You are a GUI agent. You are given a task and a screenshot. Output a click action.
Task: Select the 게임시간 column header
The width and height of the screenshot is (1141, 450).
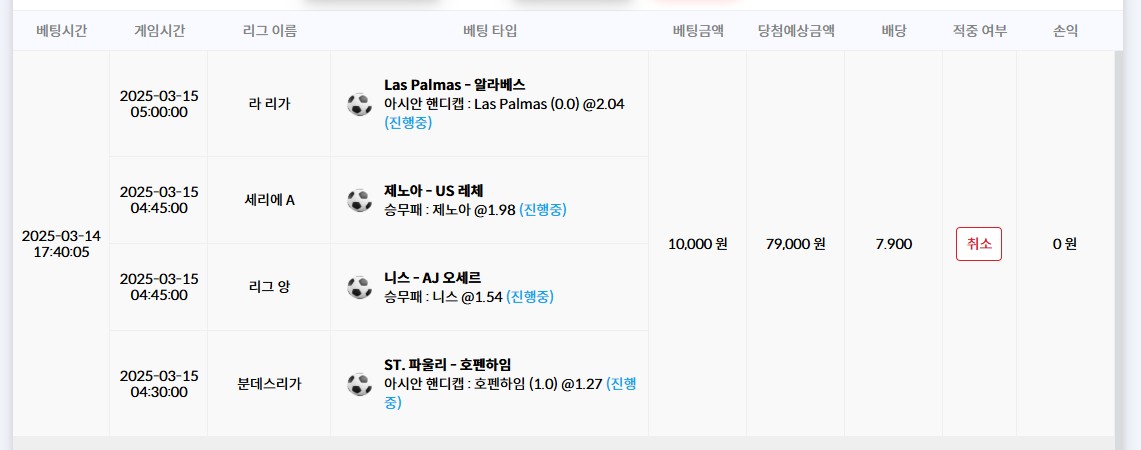point(159,31)
